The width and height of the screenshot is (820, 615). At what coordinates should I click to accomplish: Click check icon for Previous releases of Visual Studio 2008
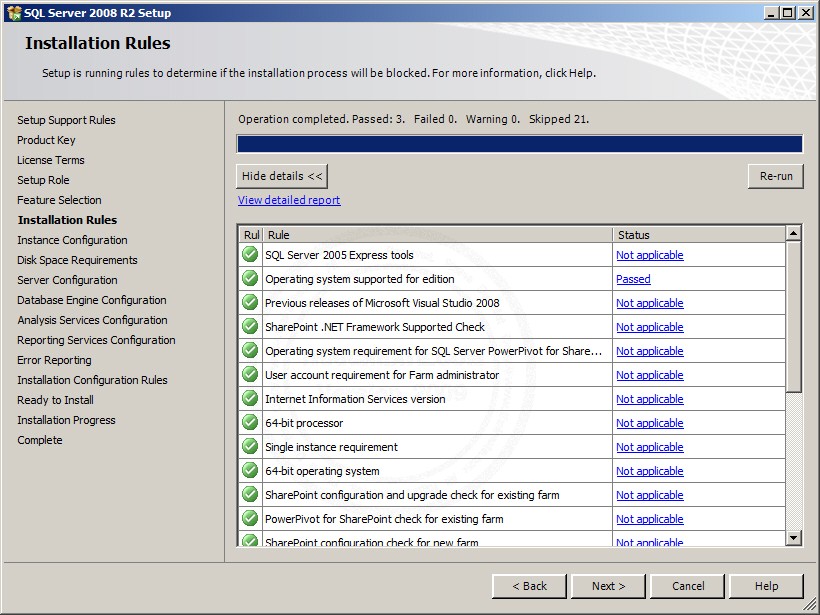(250, 303)
